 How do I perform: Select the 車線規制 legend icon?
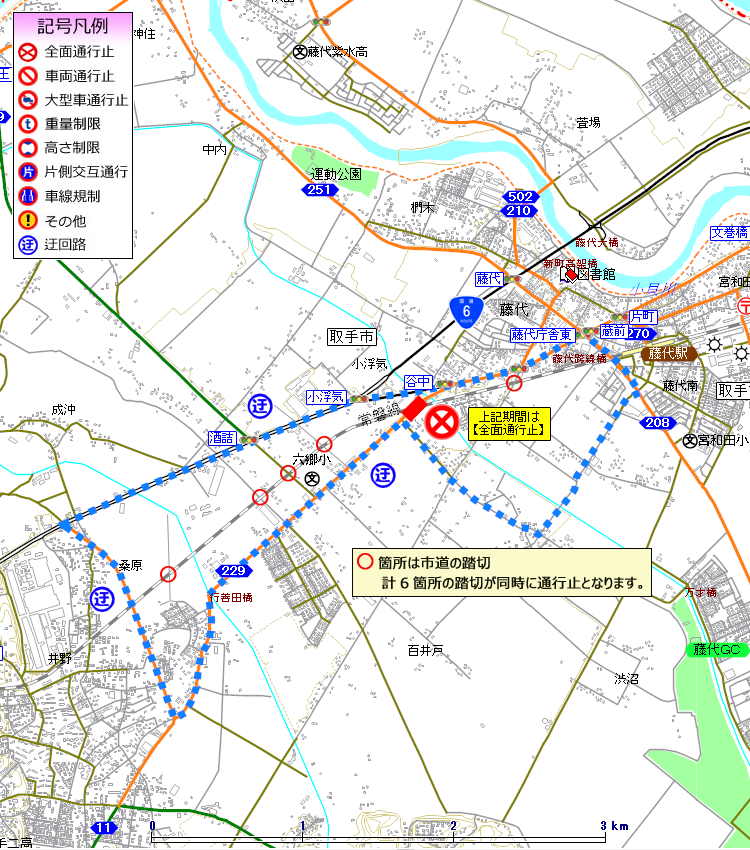tap(28, 196)
